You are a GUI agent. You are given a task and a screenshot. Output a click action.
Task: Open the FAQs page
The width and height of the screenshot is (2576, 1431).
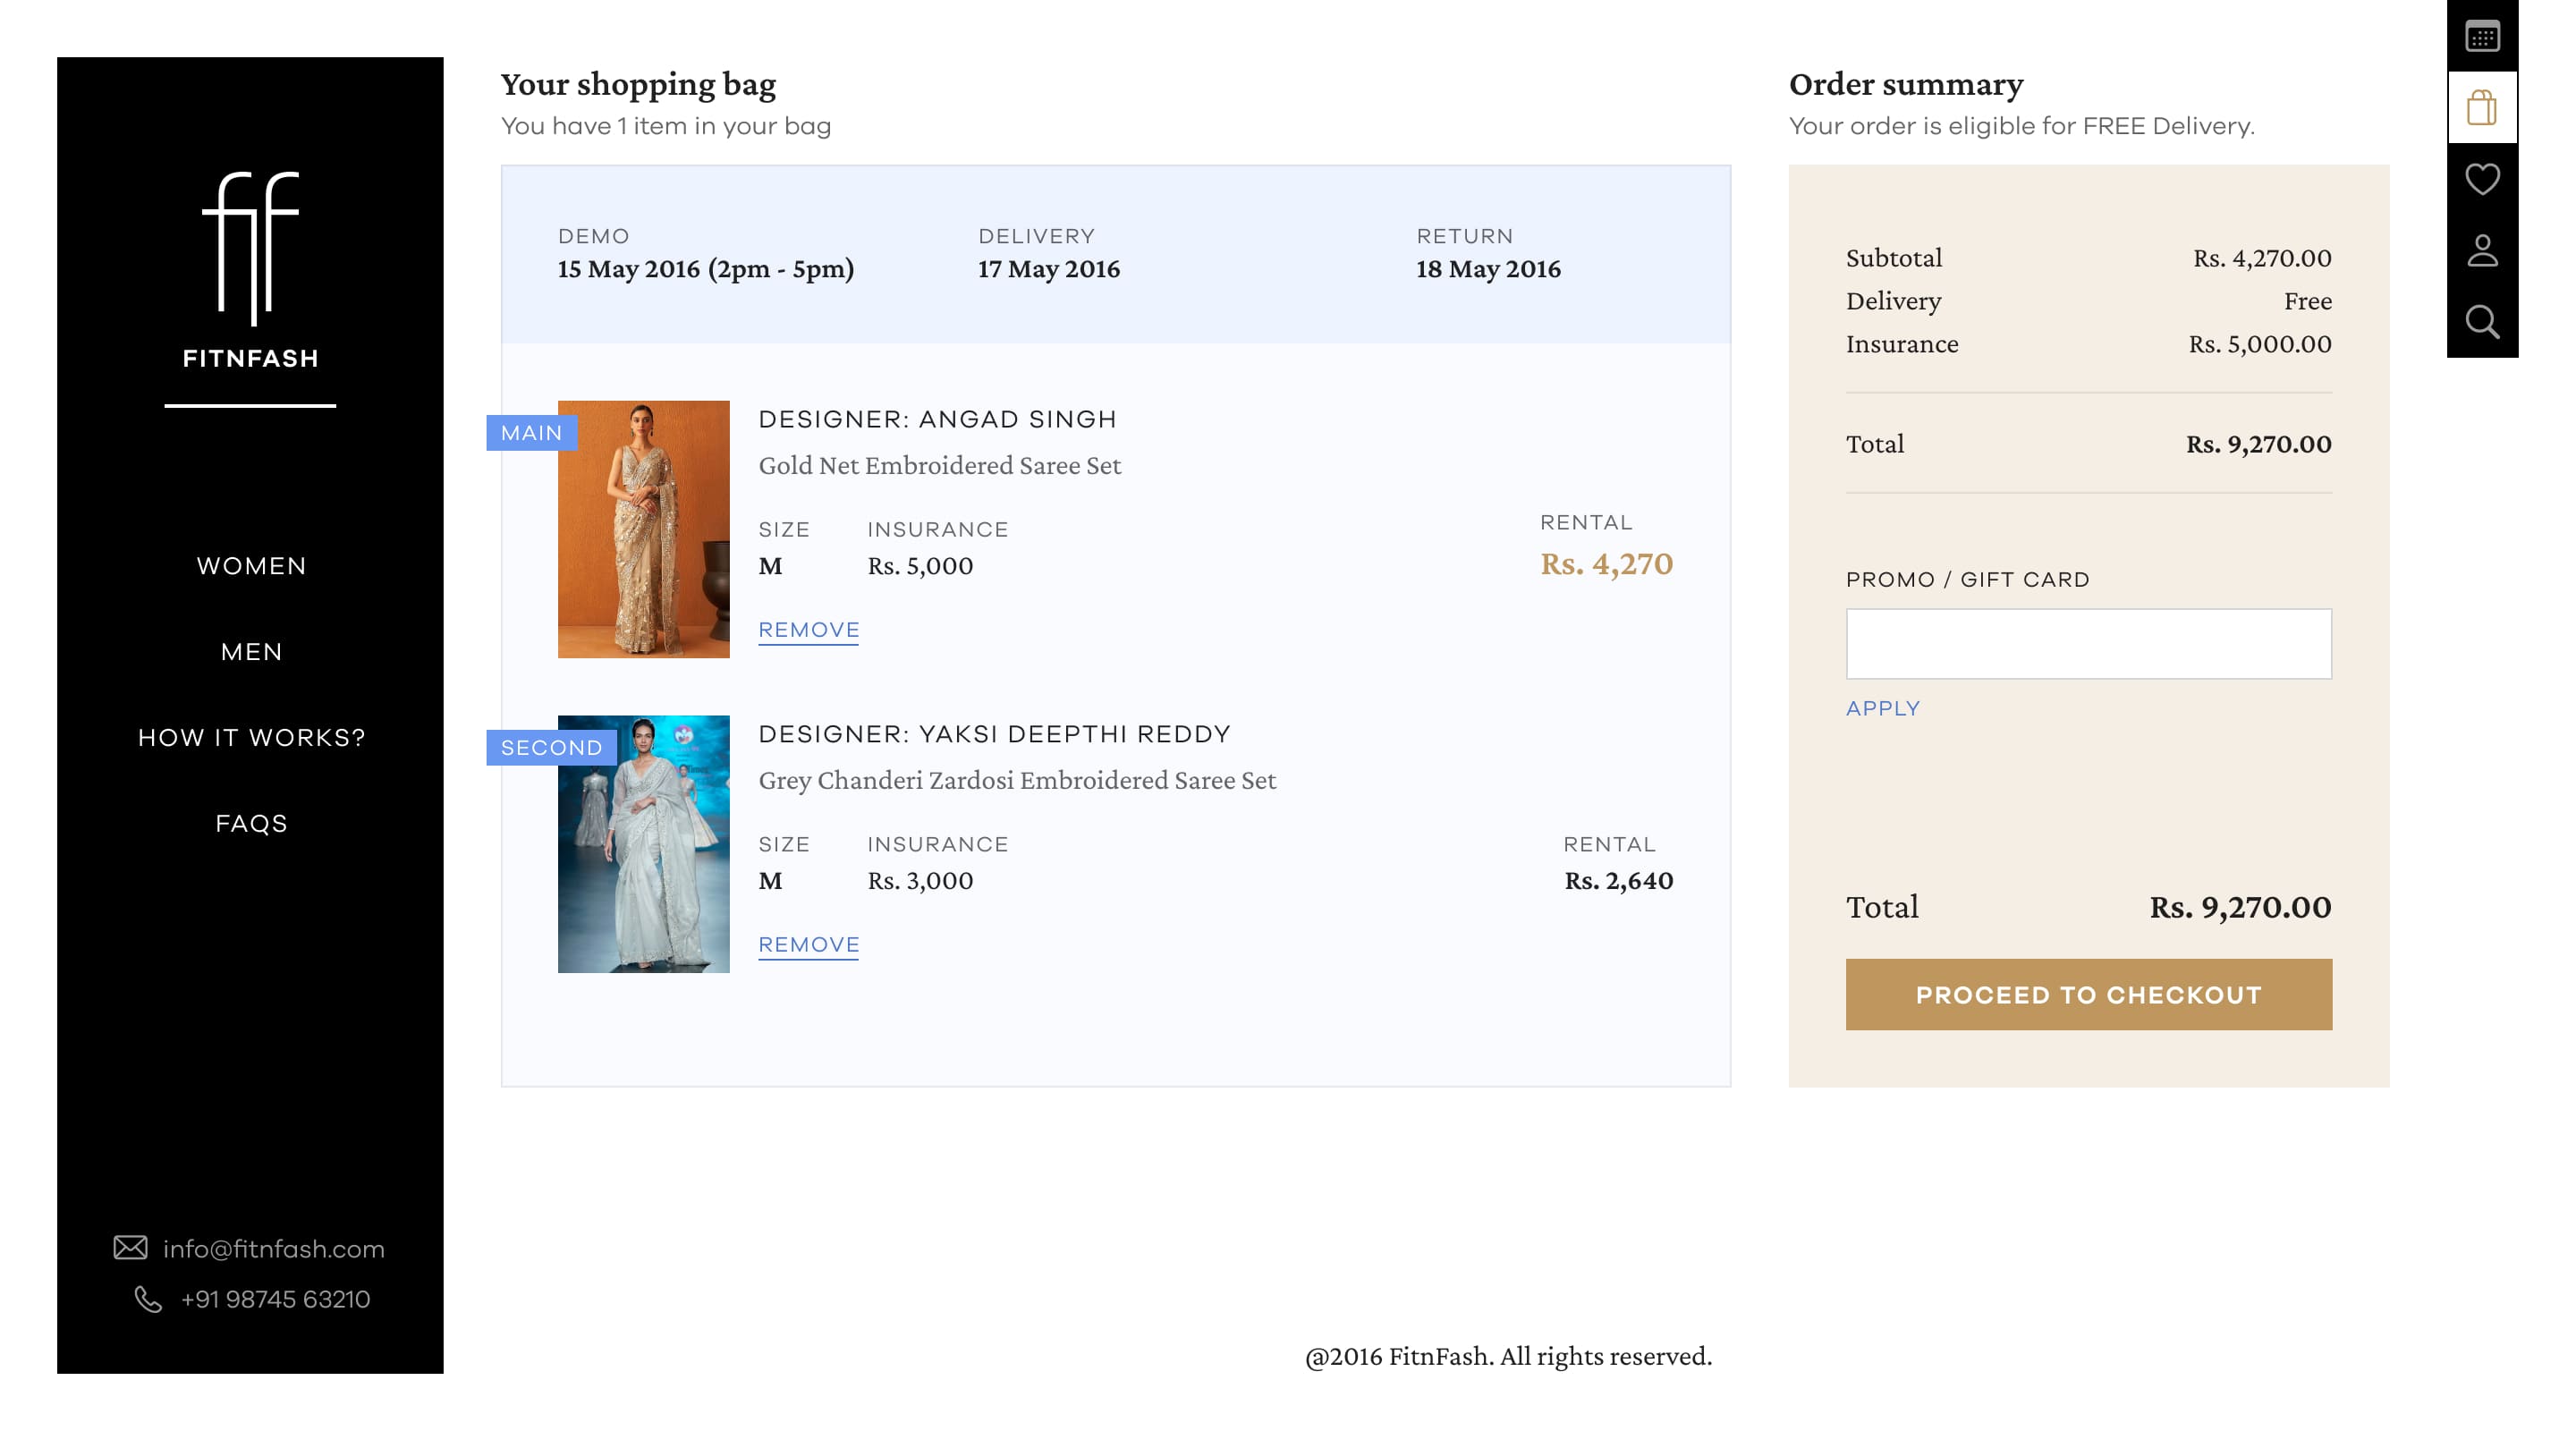[x=251, y=823]
